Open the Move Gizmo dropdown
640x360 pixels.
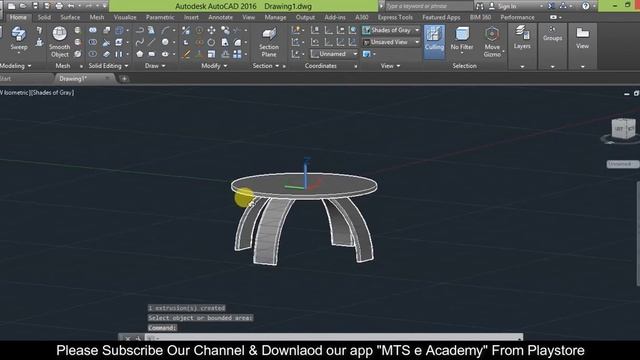tap(492, 42)
